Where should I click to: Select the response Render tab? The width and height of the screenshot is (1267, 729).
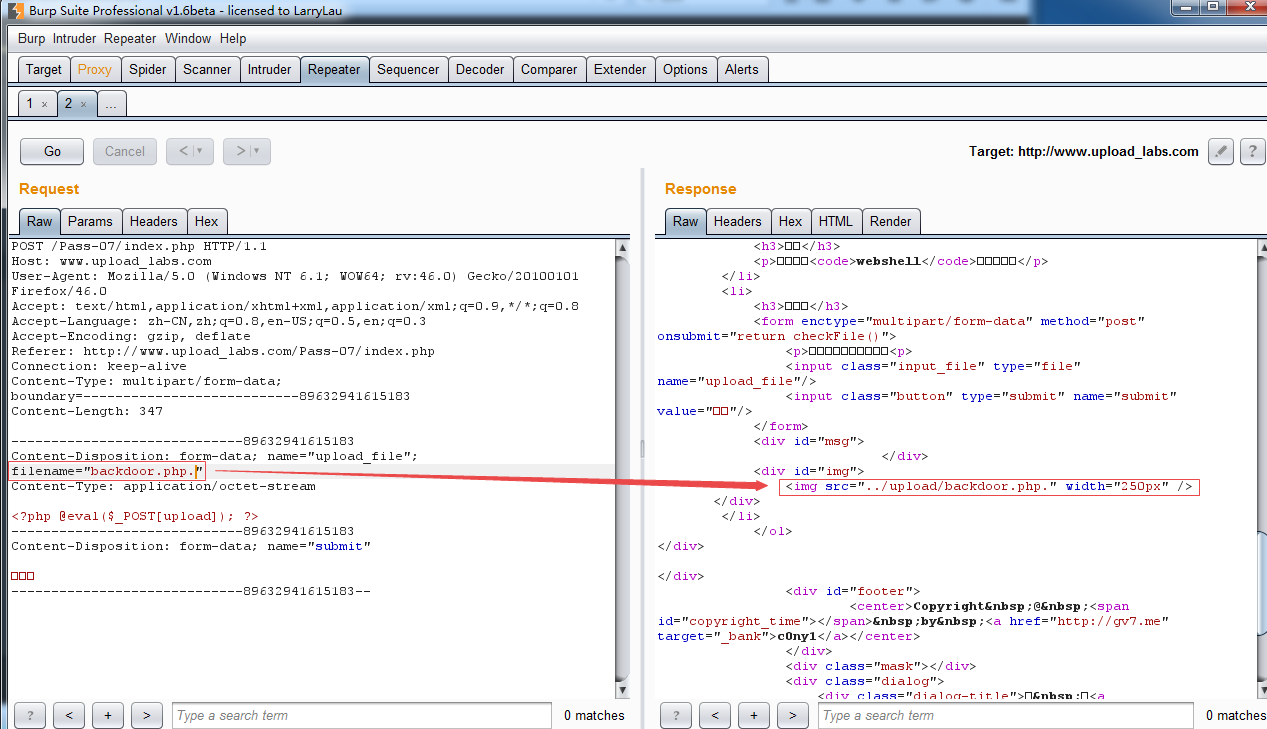click(x=891, y=221)
